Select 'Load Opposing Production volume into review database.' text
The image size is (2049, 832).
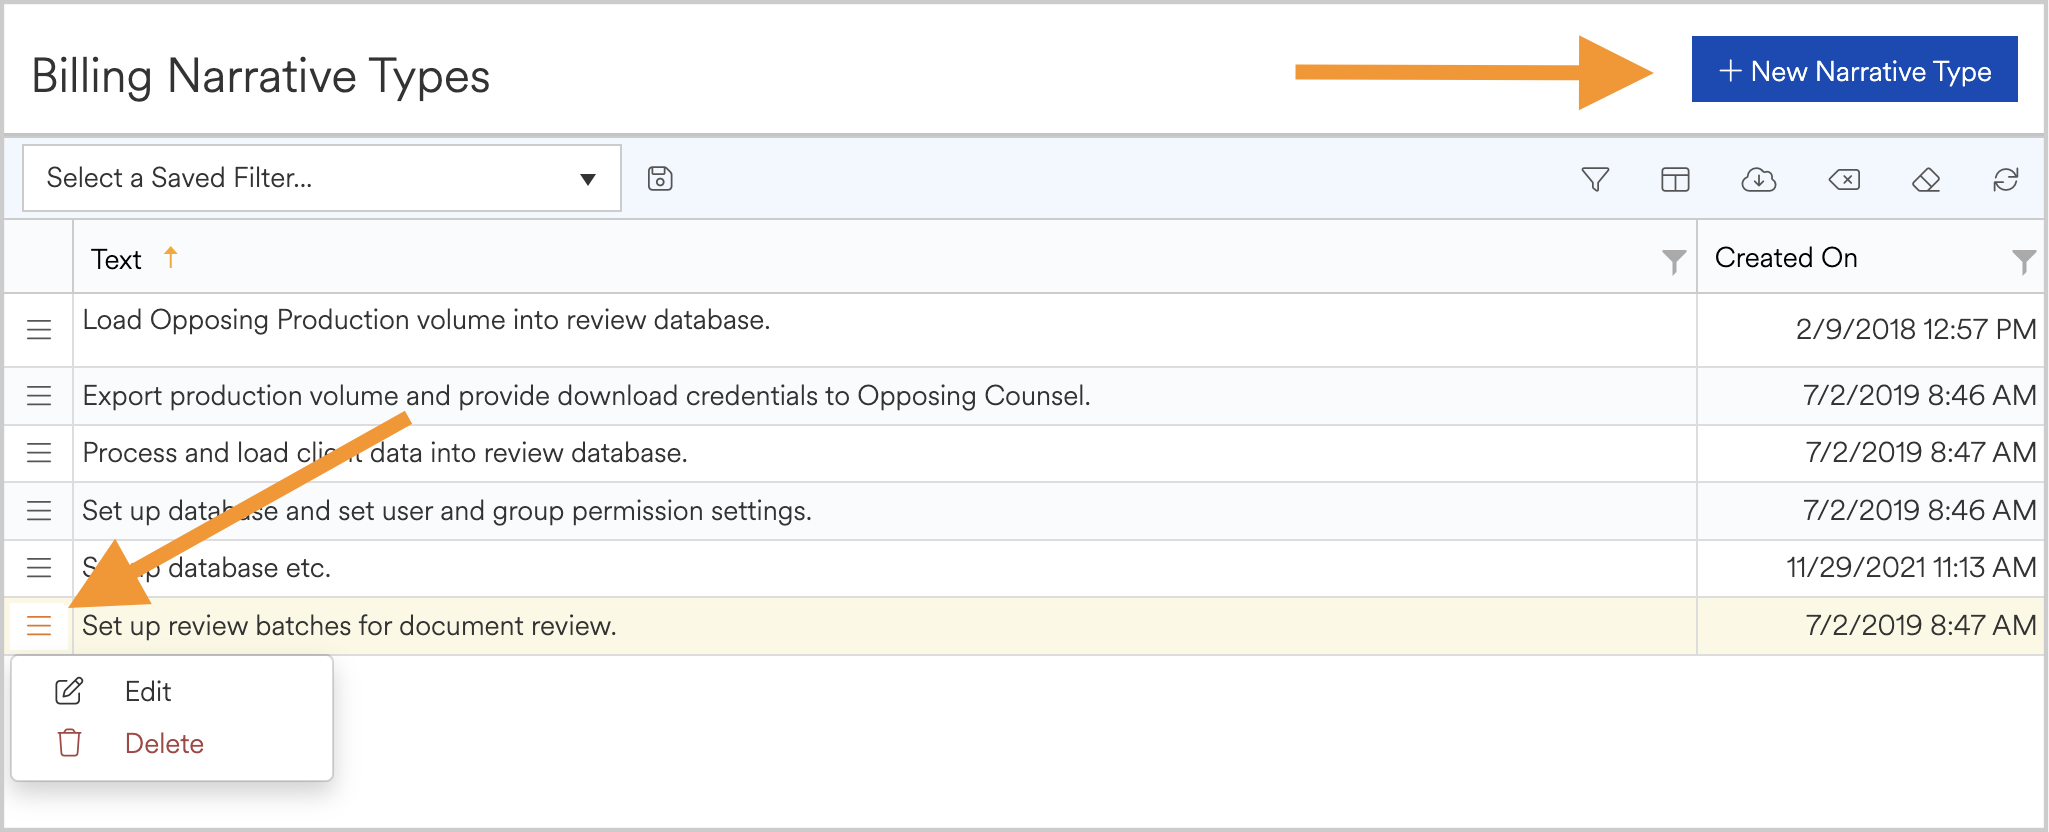point(426,320)
